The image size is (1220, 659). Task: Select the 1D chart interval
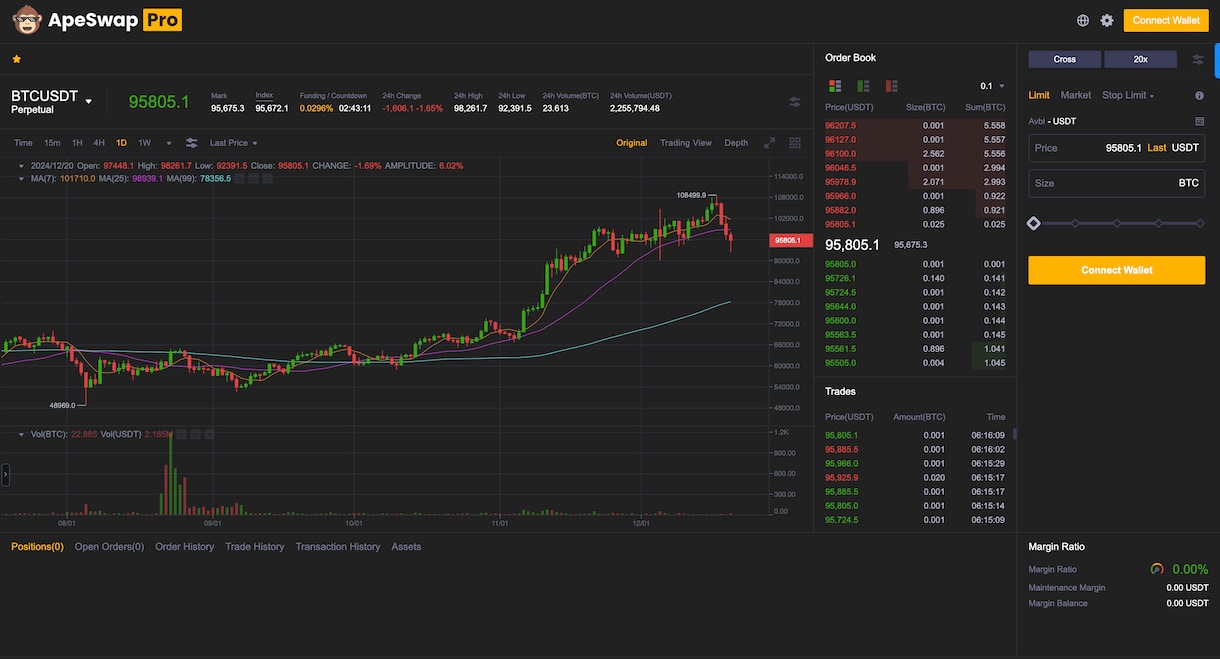121,143
